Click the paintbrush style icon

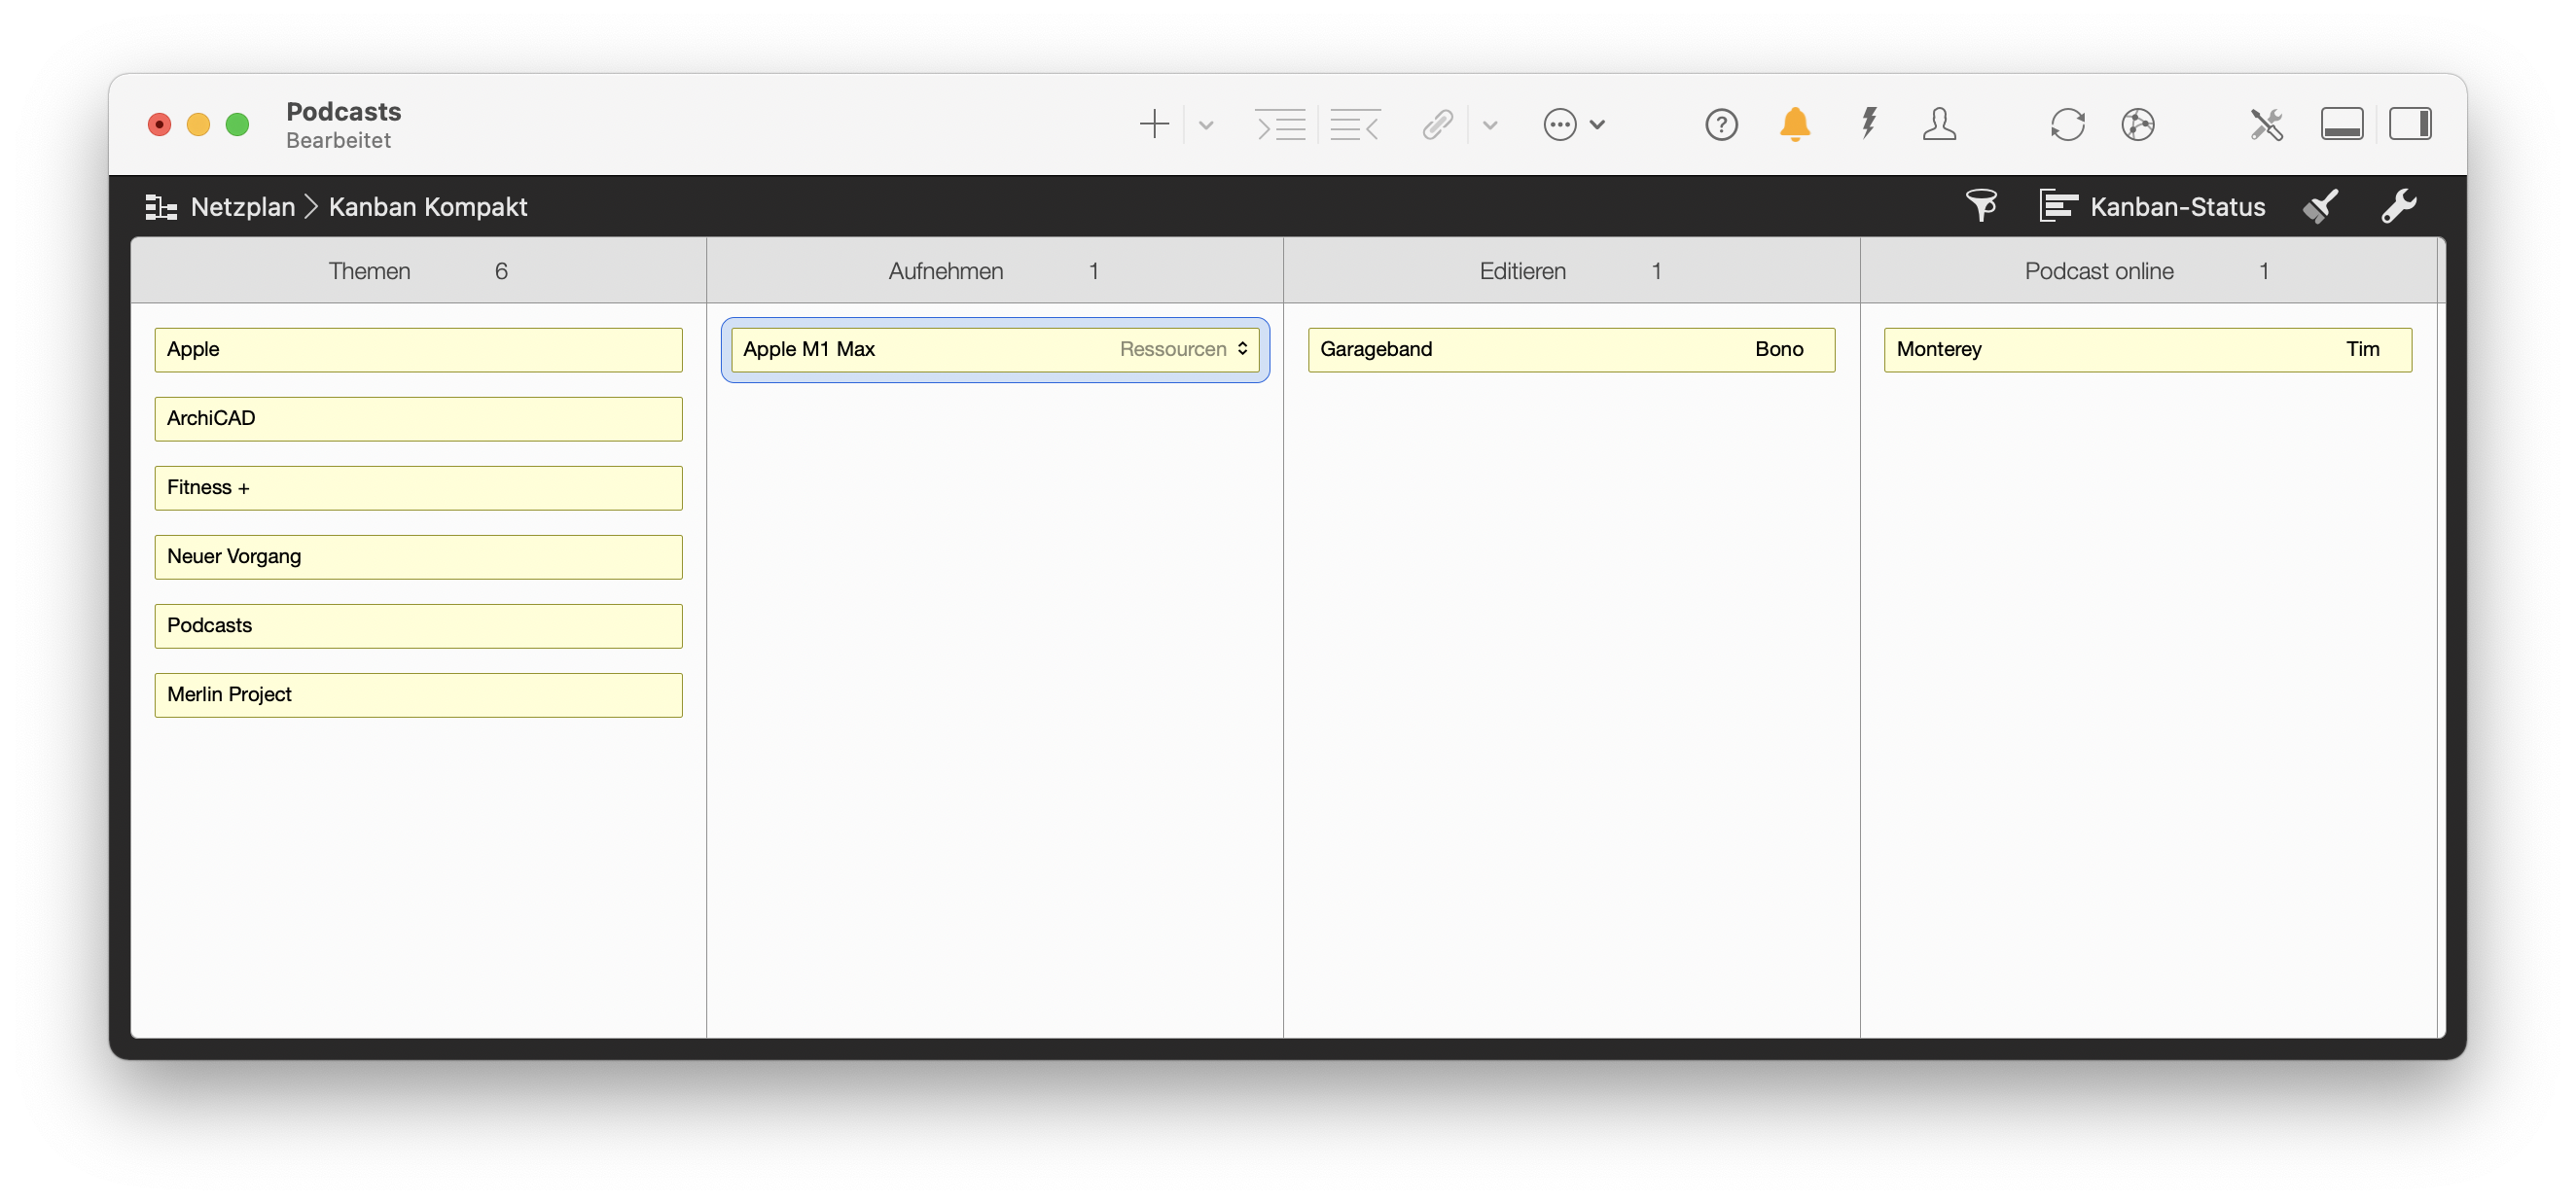click(2322, 206)
